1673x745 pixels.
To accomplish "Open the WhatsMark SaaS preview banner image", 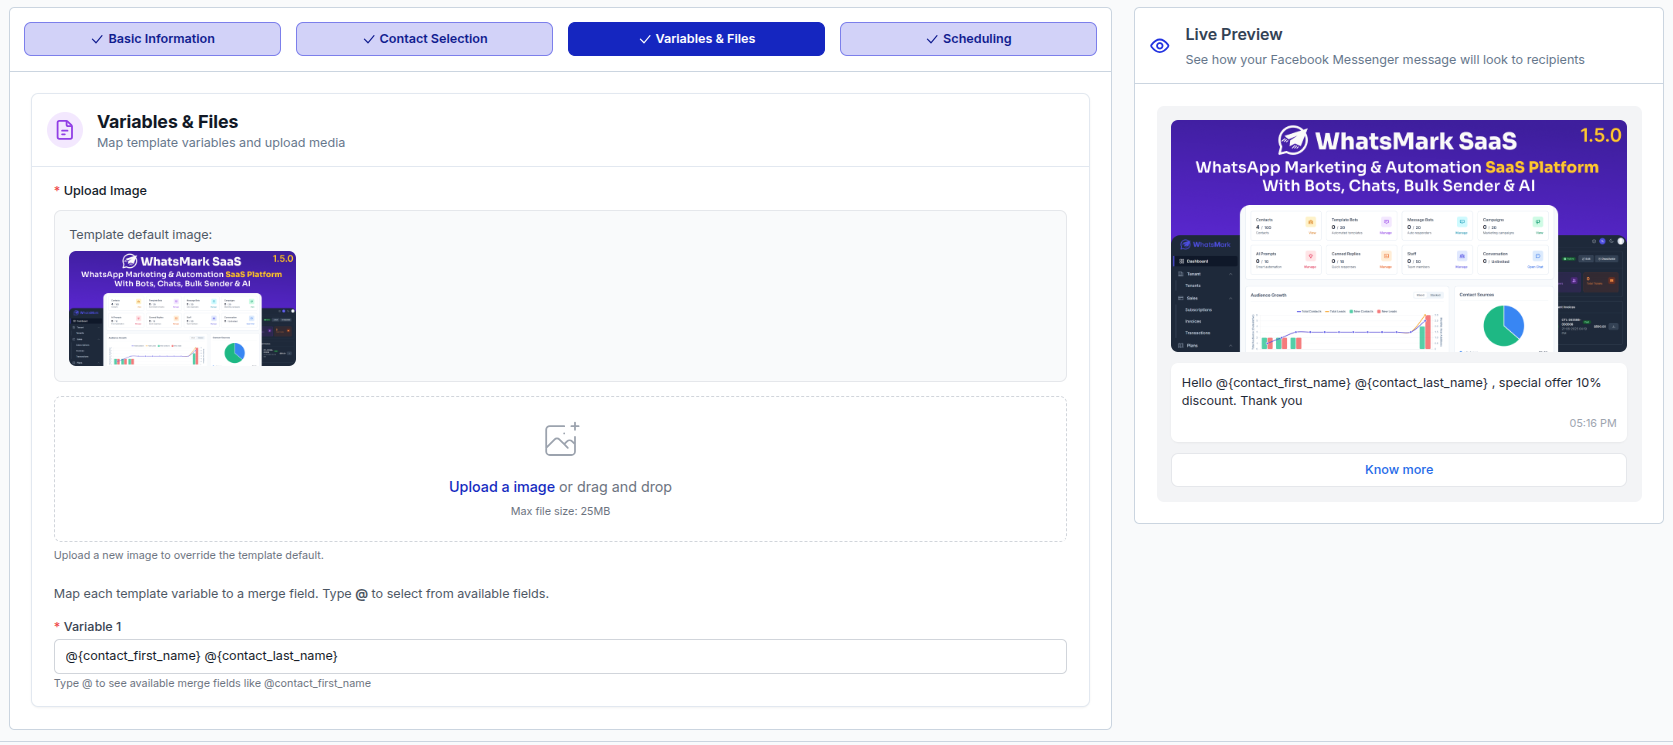I will 1399,236.
